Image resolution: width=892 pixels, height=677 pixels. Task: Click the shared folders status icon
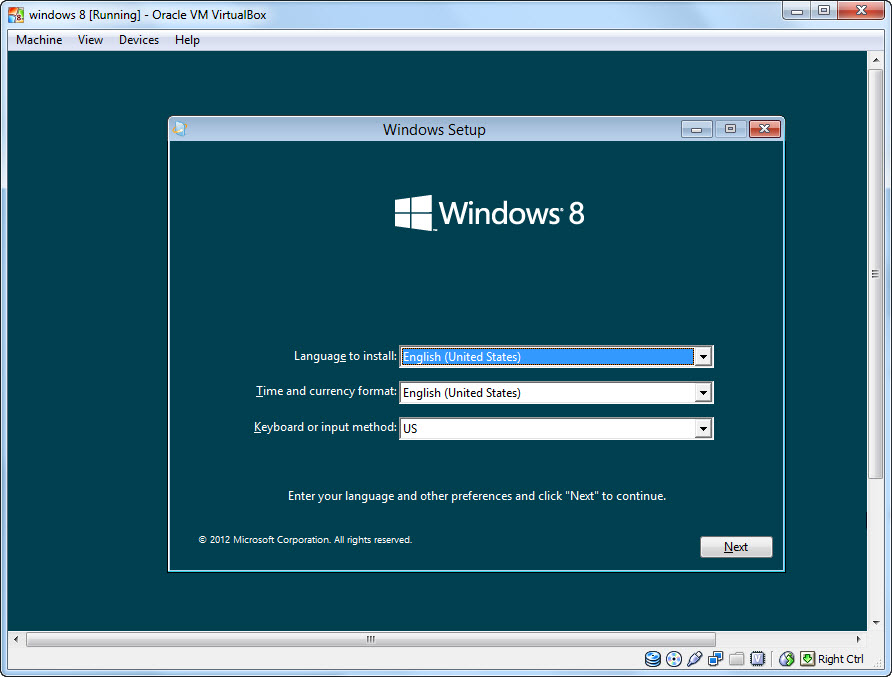[737, 659]
